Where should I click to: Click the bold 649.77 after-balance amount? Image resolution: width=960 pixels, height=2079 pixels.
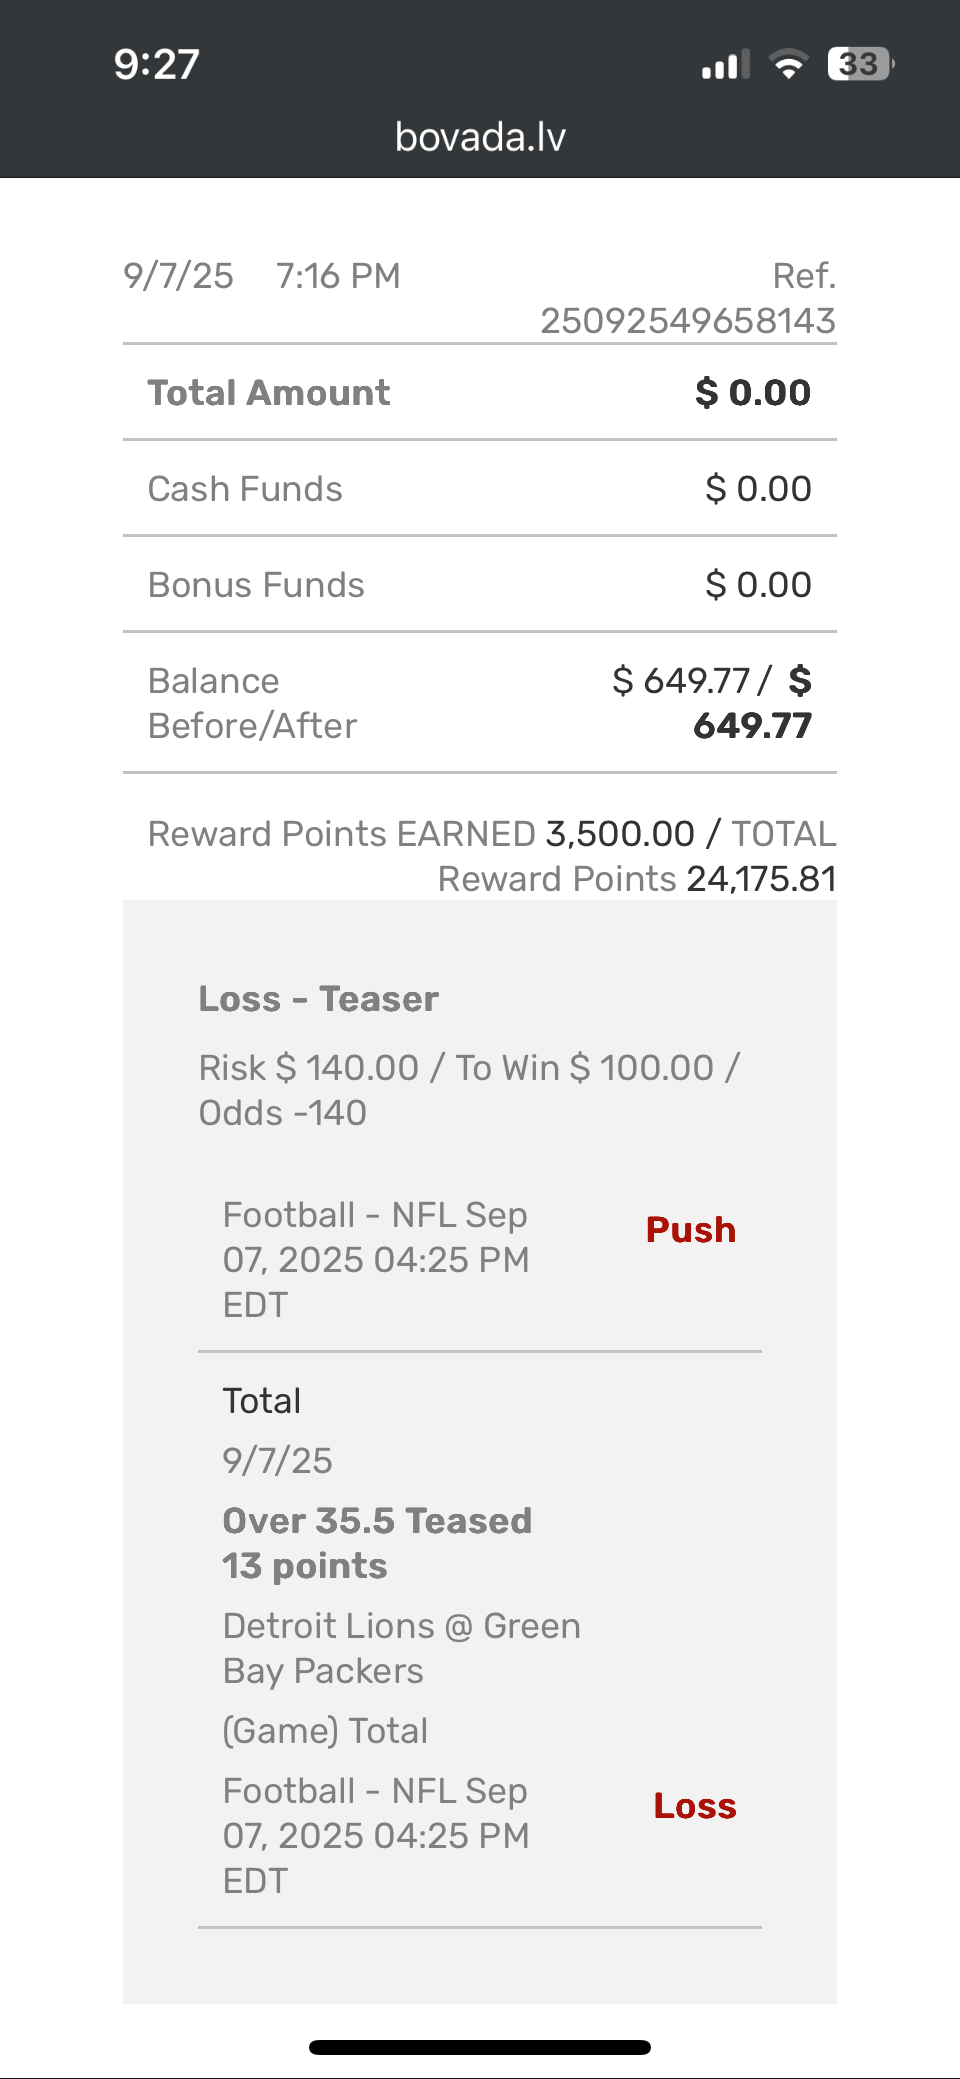click(x=752, y=726)
